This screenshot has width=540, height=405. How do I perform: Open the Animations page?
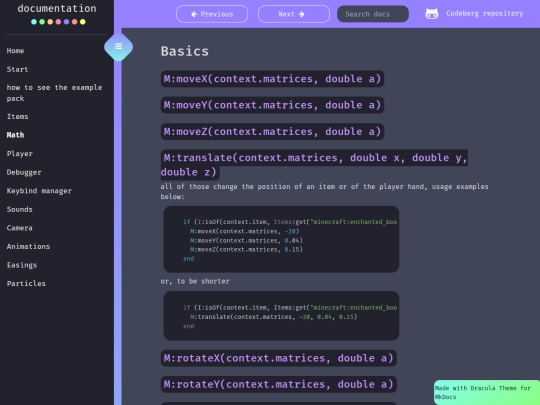click(x=28, y=247)
